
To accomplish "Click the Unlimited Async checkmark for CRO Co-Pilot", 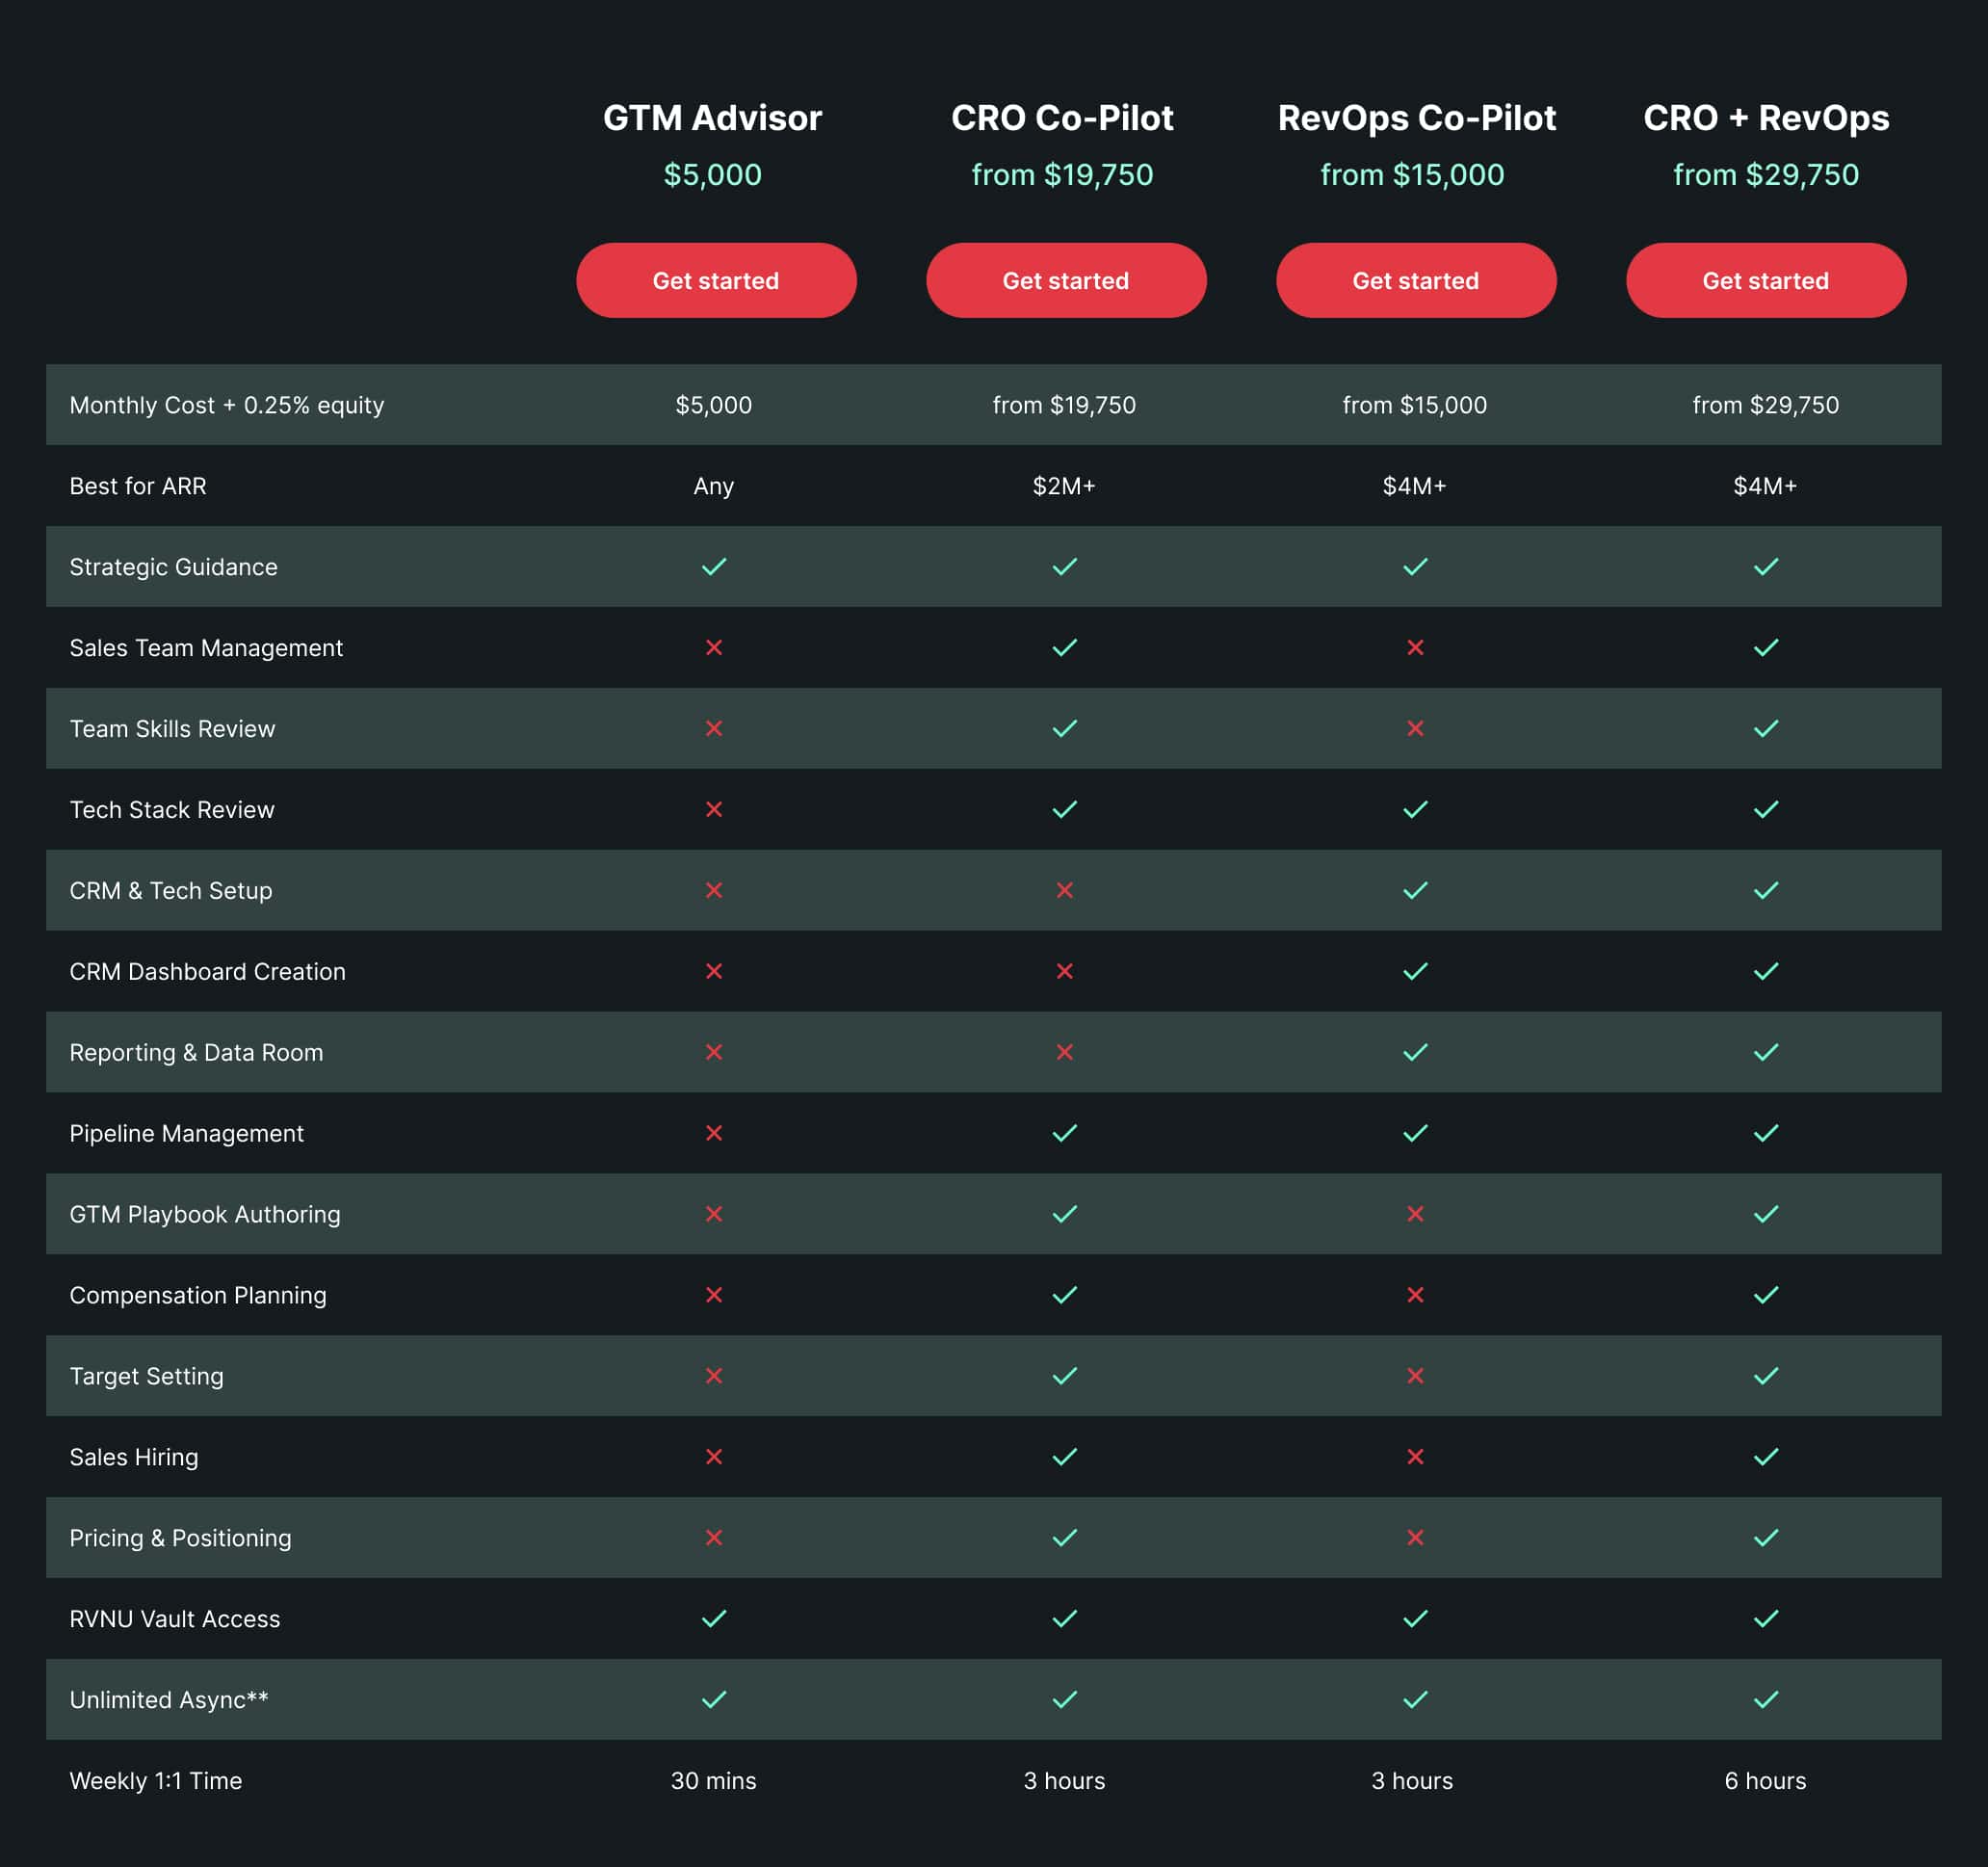I will (x=1065, y=1701).
